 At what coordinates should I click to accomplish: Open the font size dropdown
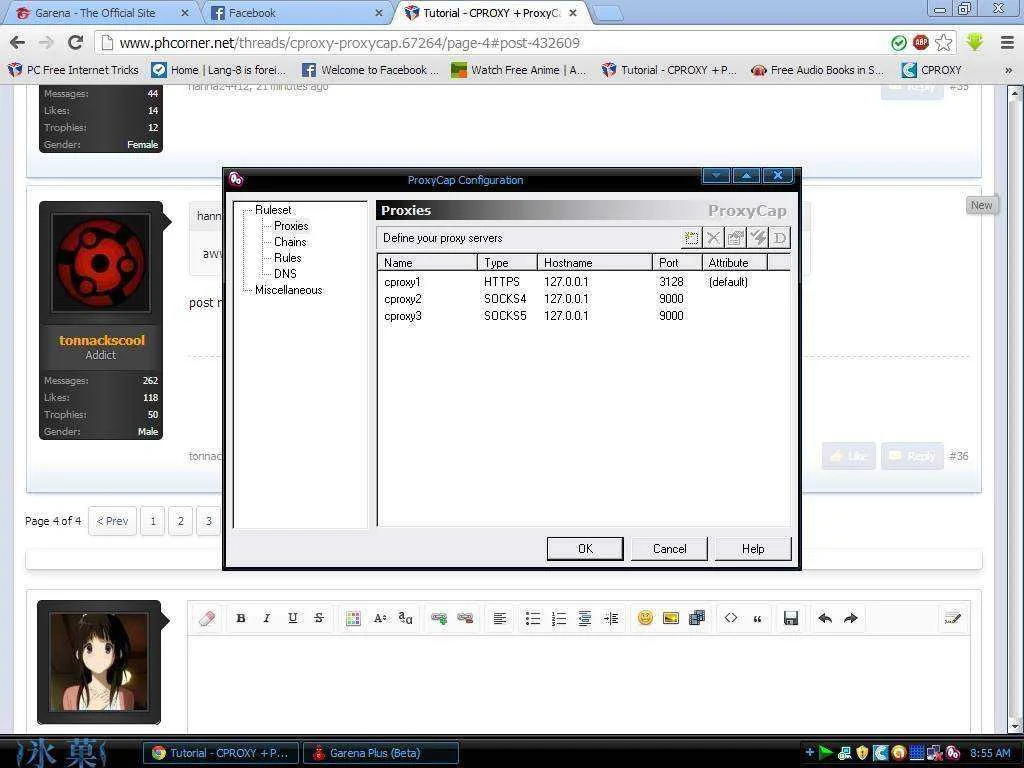coord(379,618)
